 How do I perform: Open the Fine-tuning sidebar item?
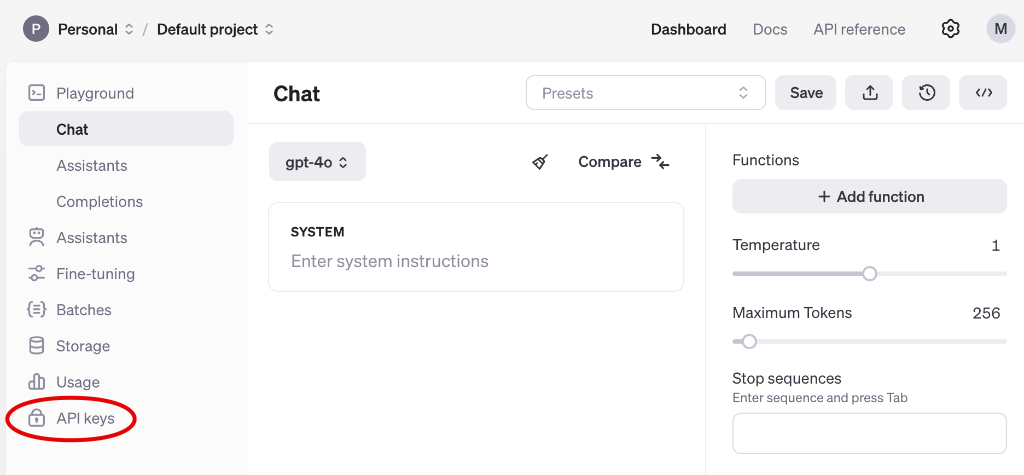tap(95, 273)
